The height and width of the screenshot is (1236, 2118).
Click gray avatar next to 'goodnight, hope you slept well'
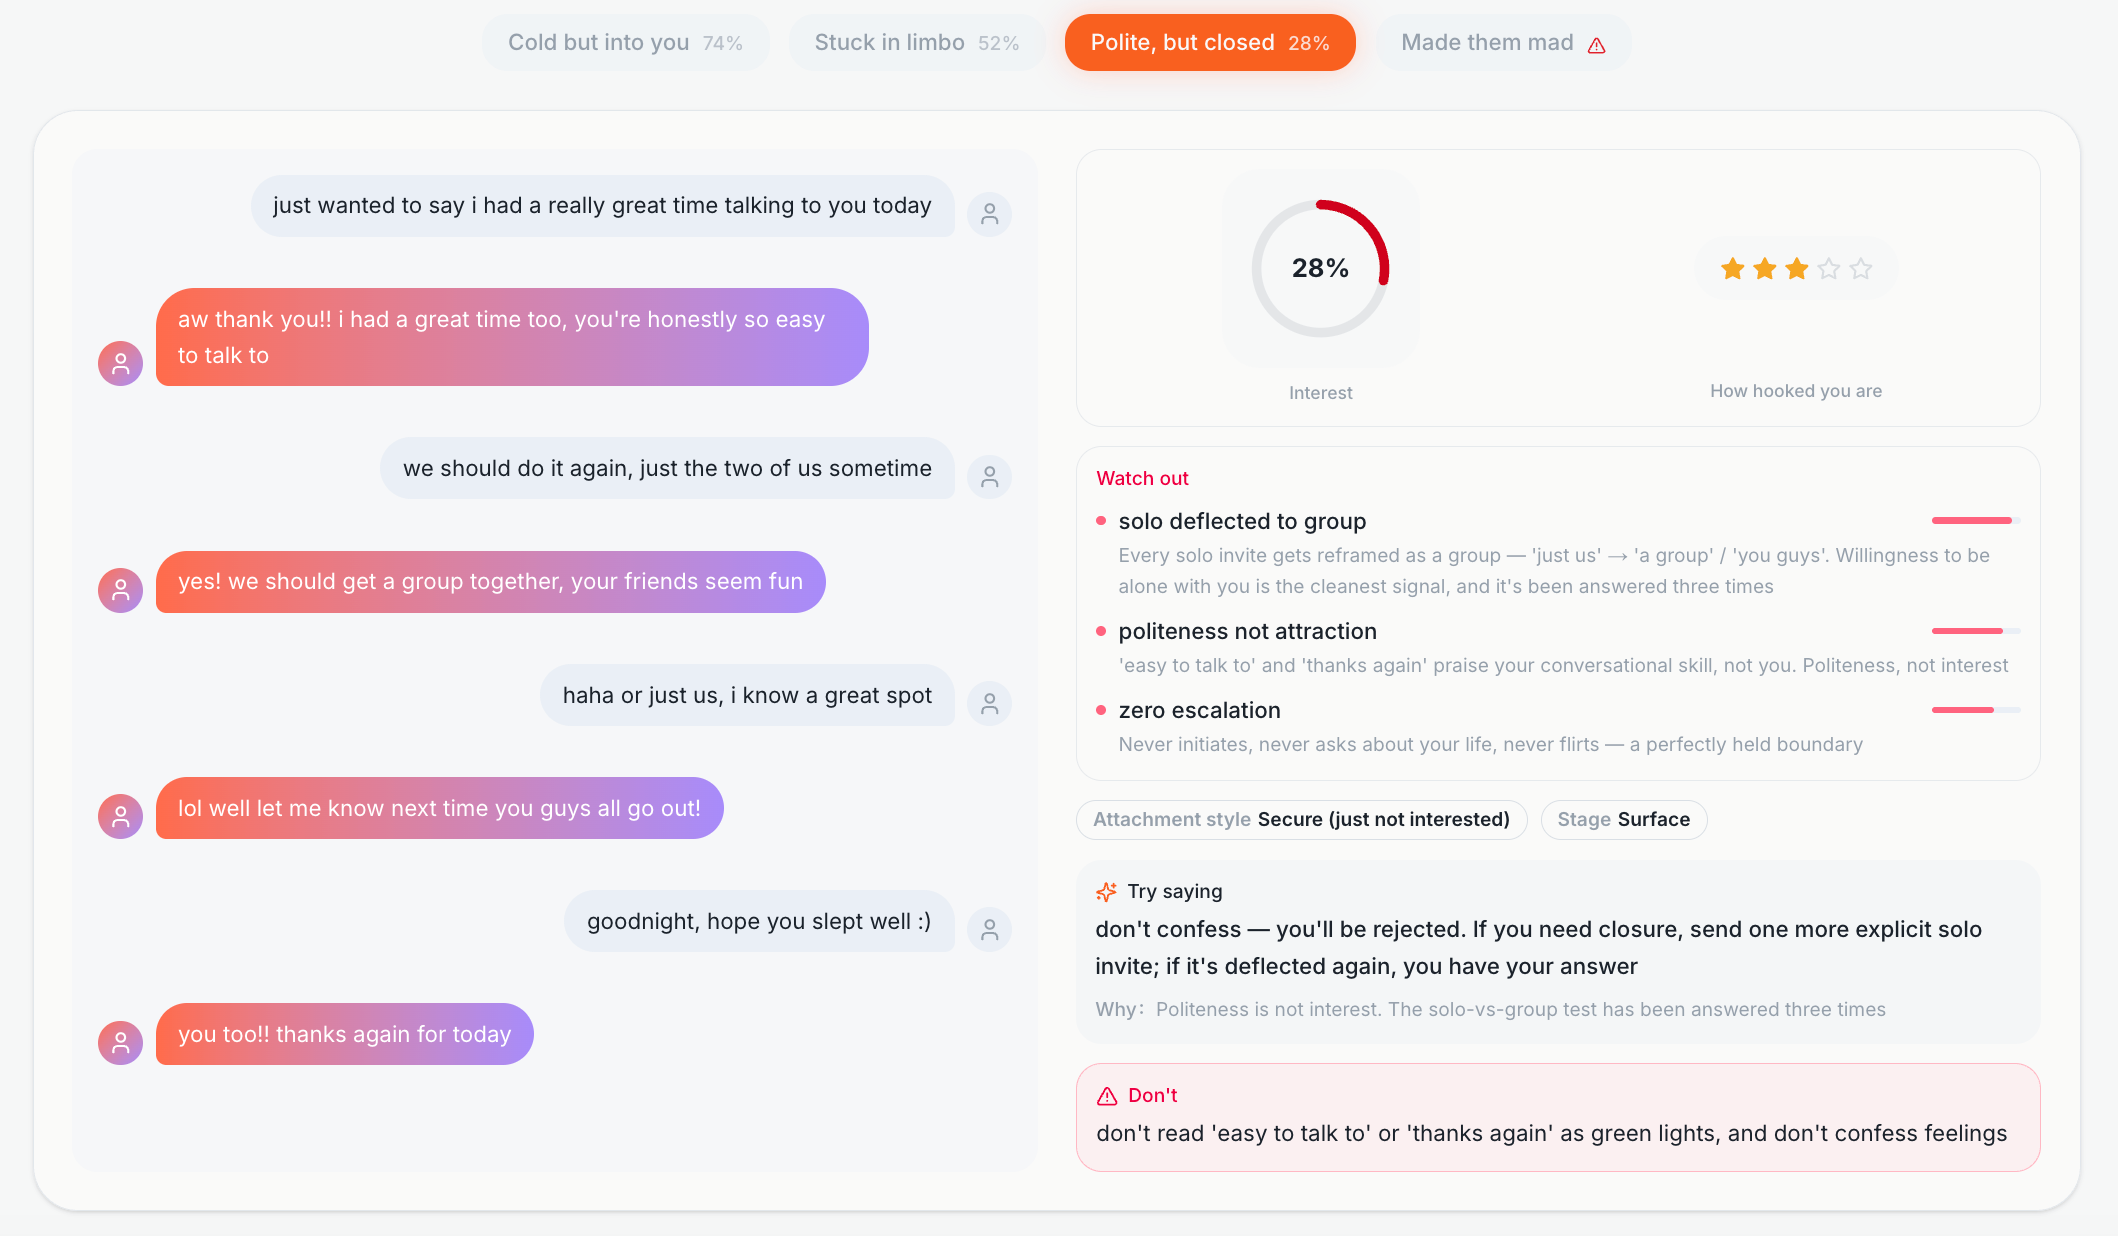[x=990, y=930]
